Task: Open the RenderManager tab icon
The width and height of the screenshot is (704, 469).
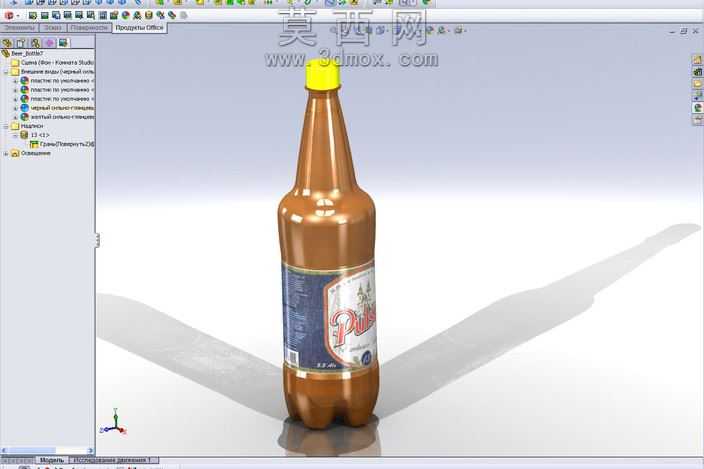Action: point(63,43)
